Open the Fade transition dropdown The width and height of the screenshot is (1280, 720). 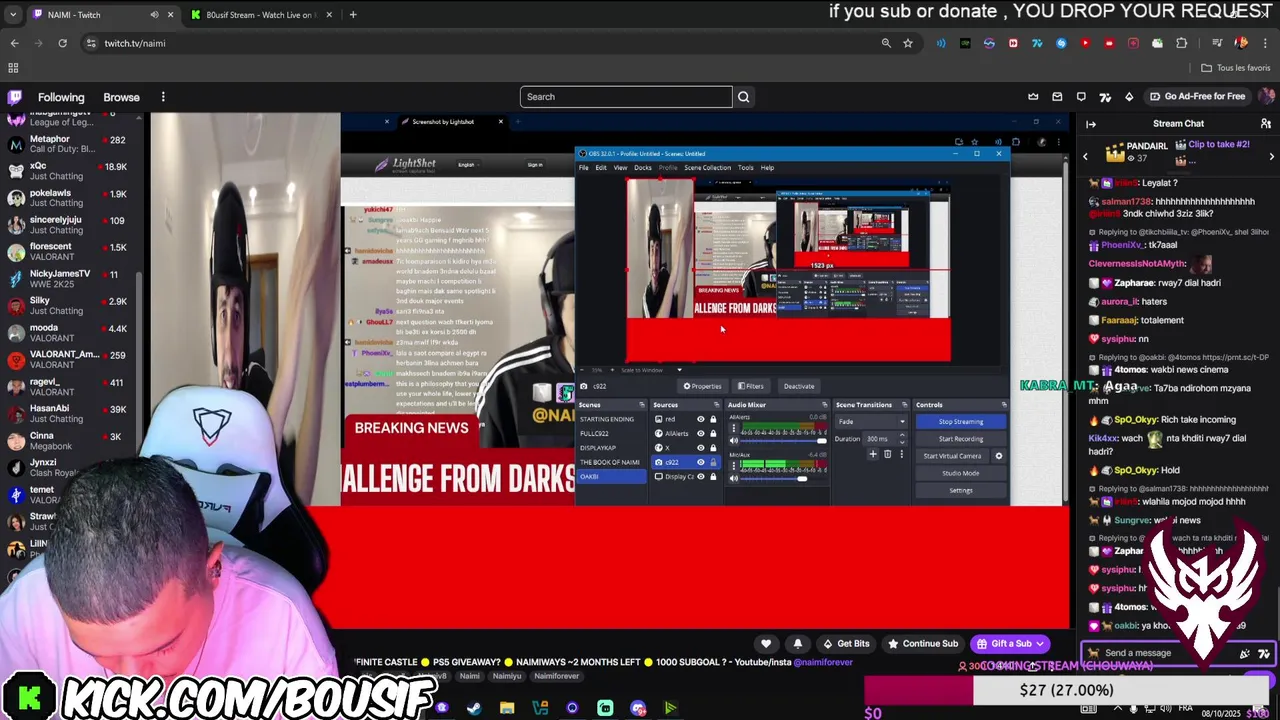tap(871, 421)
